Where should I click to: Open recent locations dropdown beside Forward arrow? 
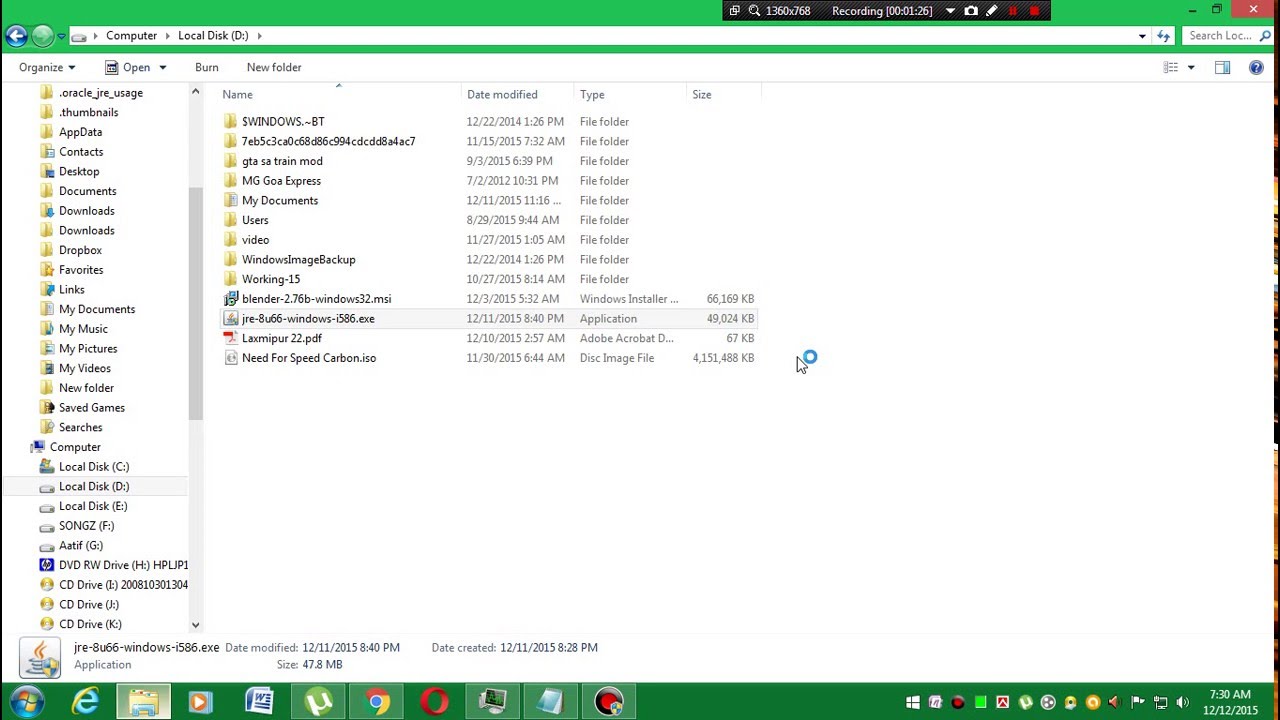pyautogui.click(x=61, y=36)
